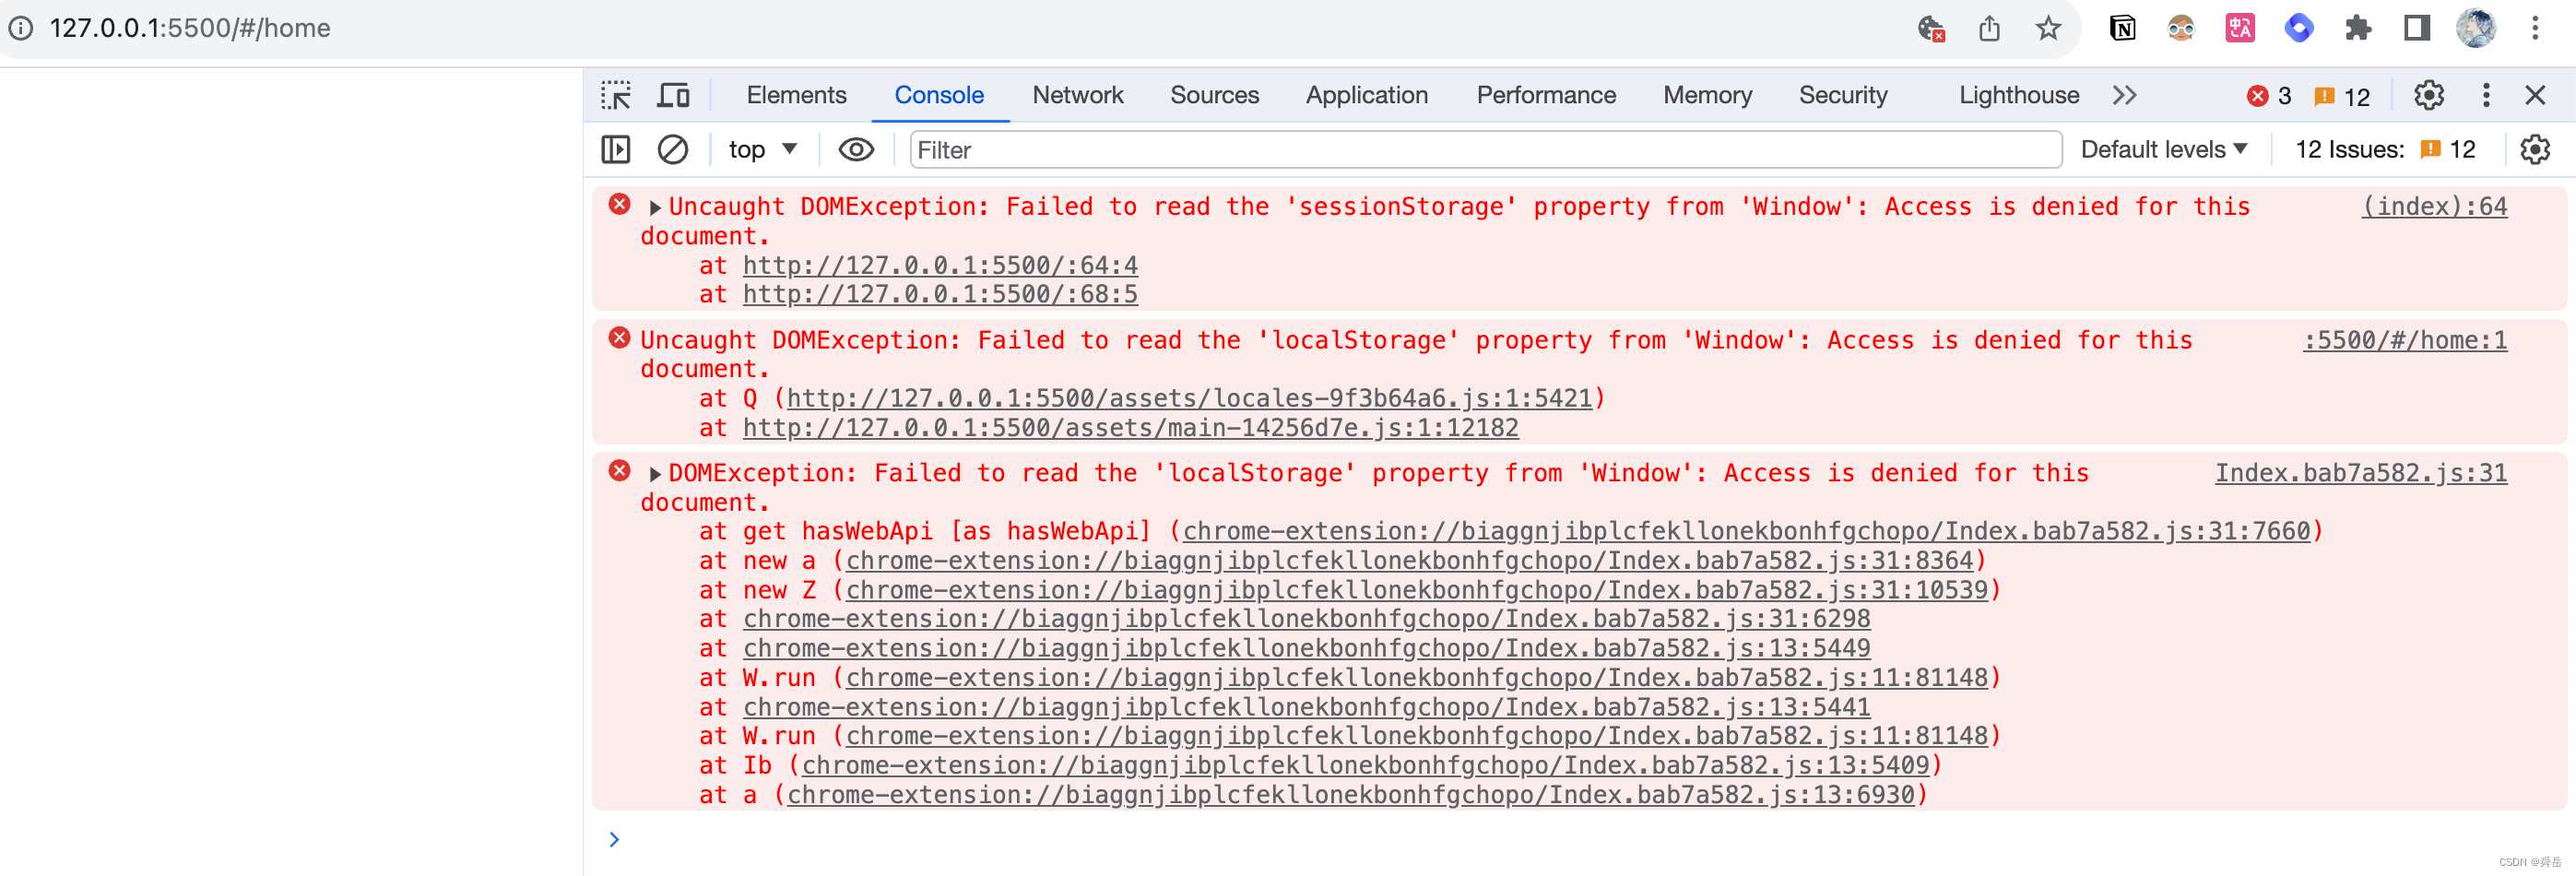
Task: Open the Extensions puzzle icon
Action: coord(2358,28)
